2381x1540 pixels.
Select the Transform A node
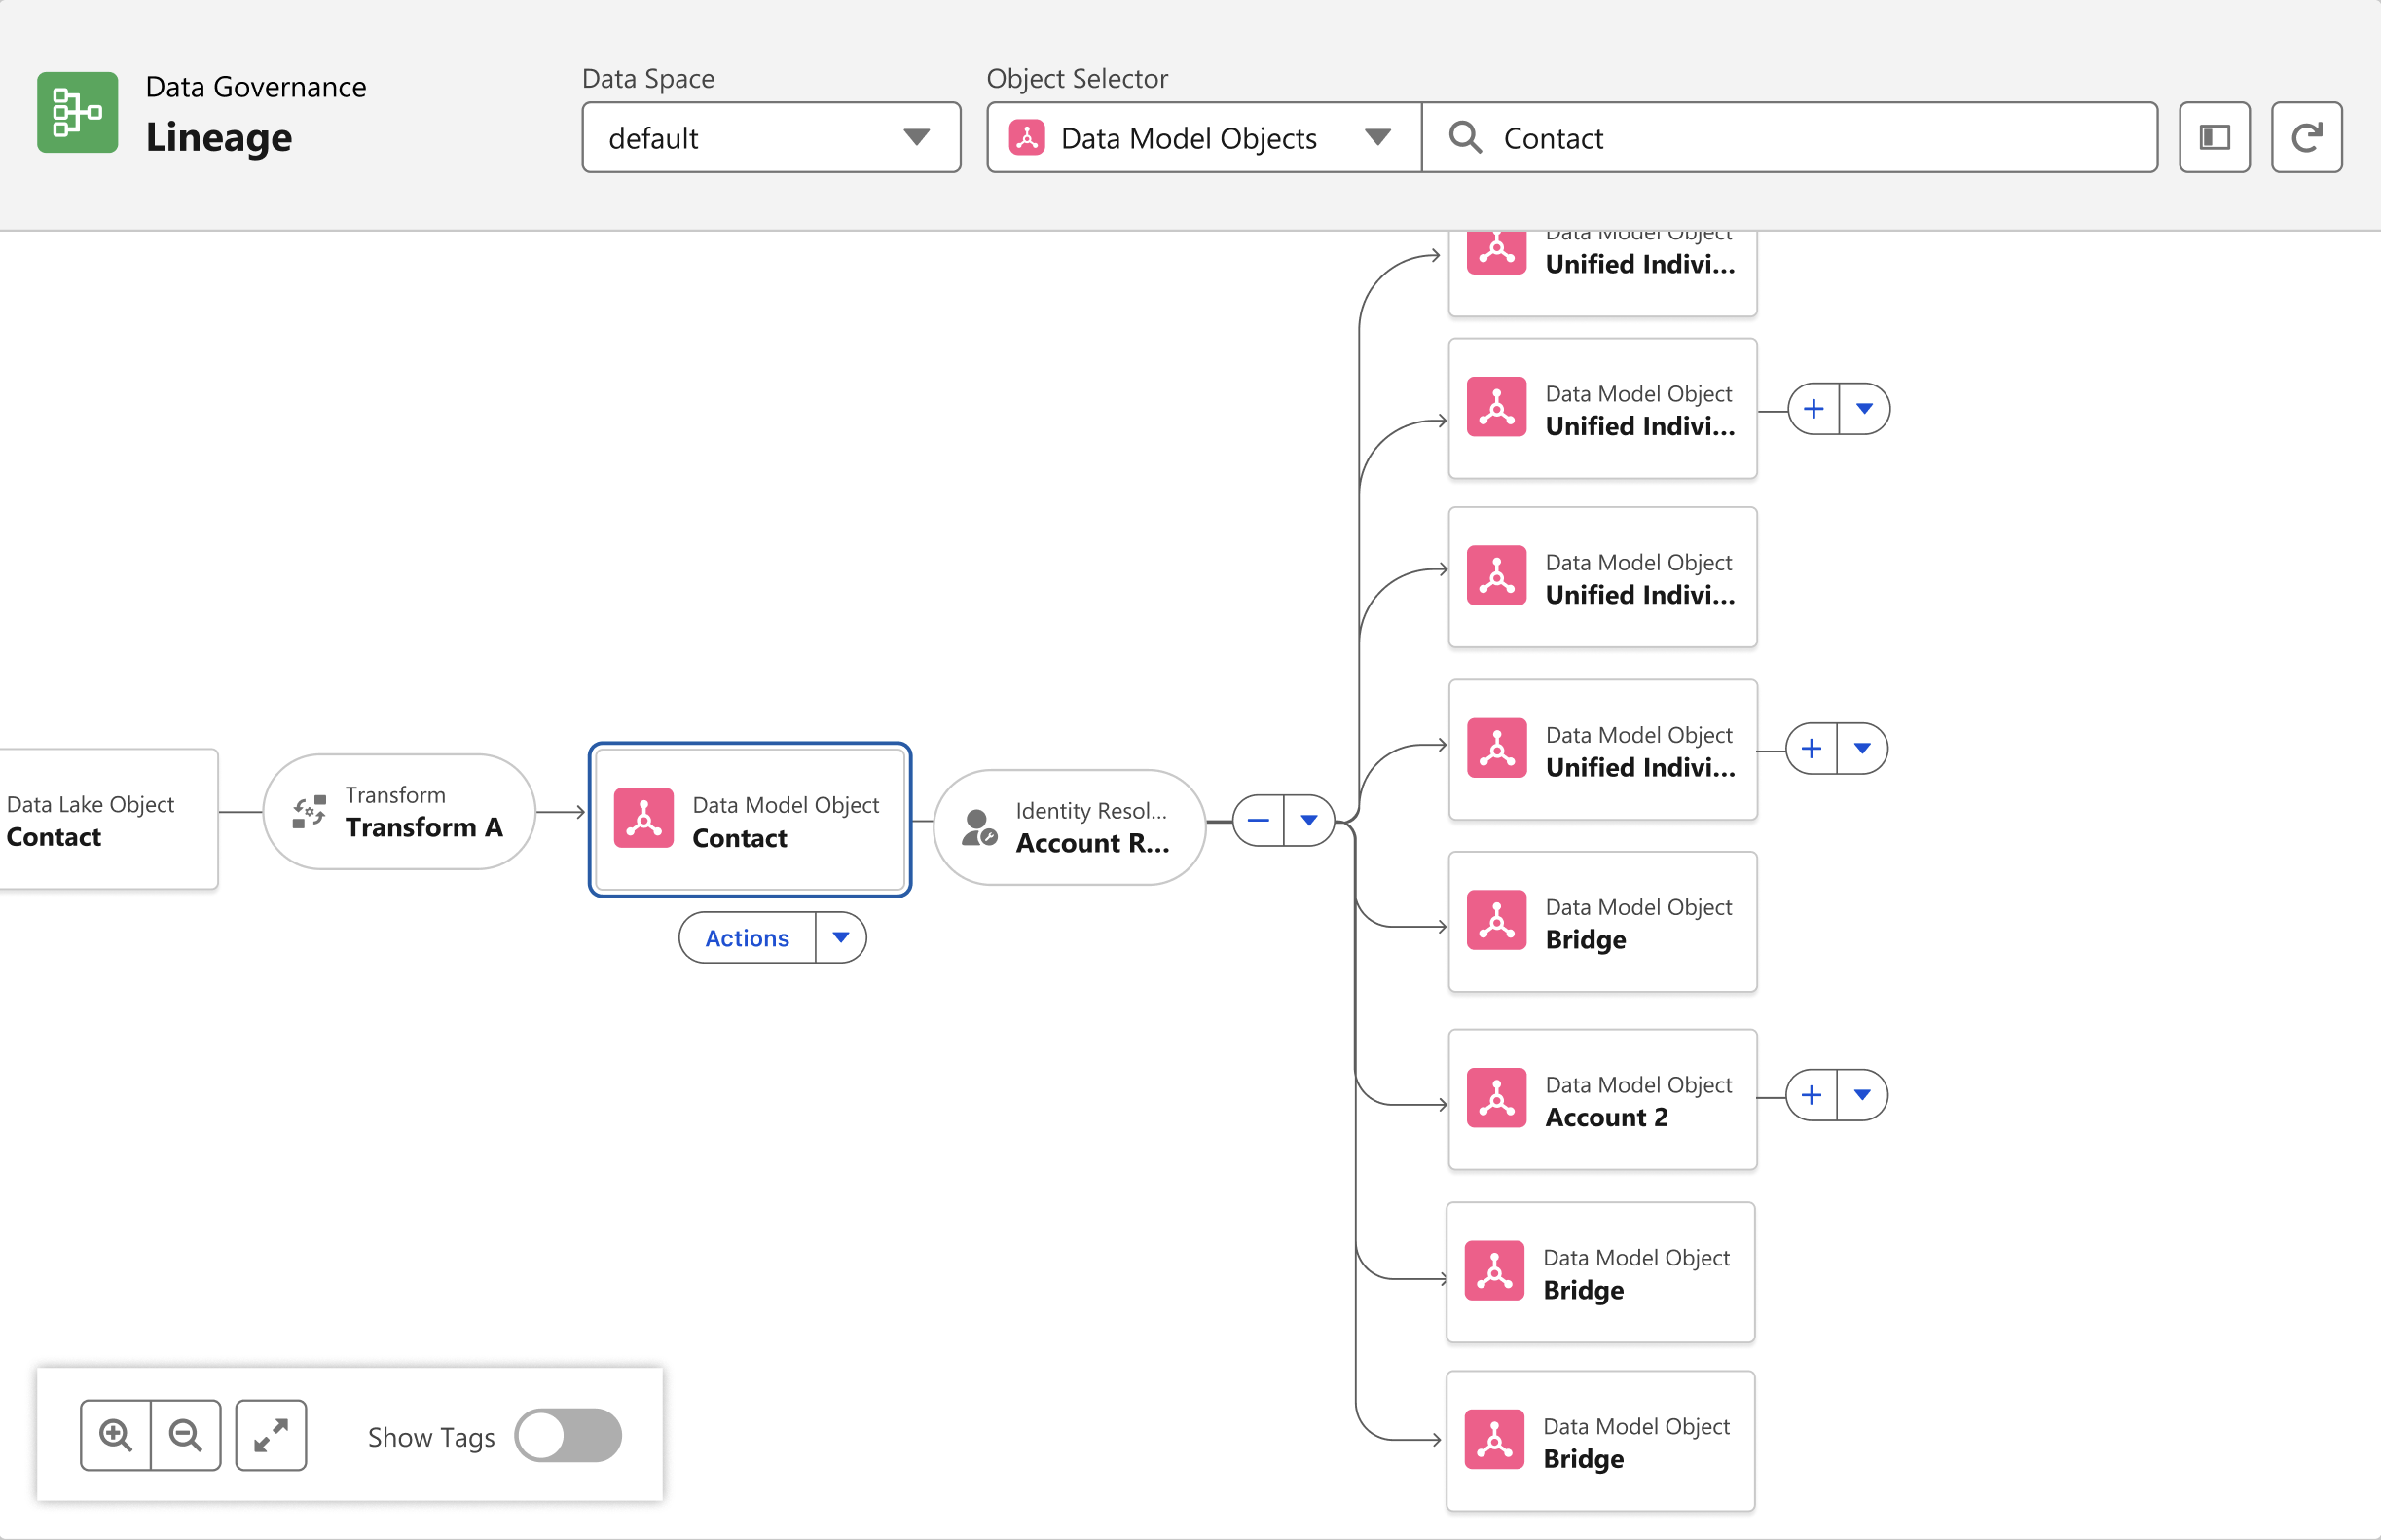click(399, 811)
